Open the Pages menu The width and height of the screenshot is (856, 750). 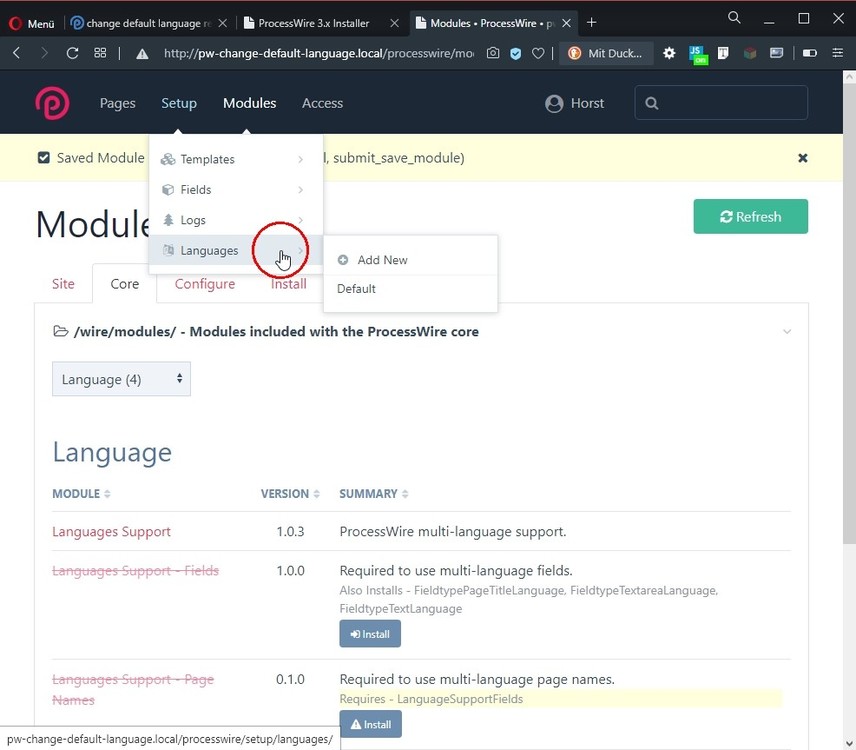click(x=117, y=103)
